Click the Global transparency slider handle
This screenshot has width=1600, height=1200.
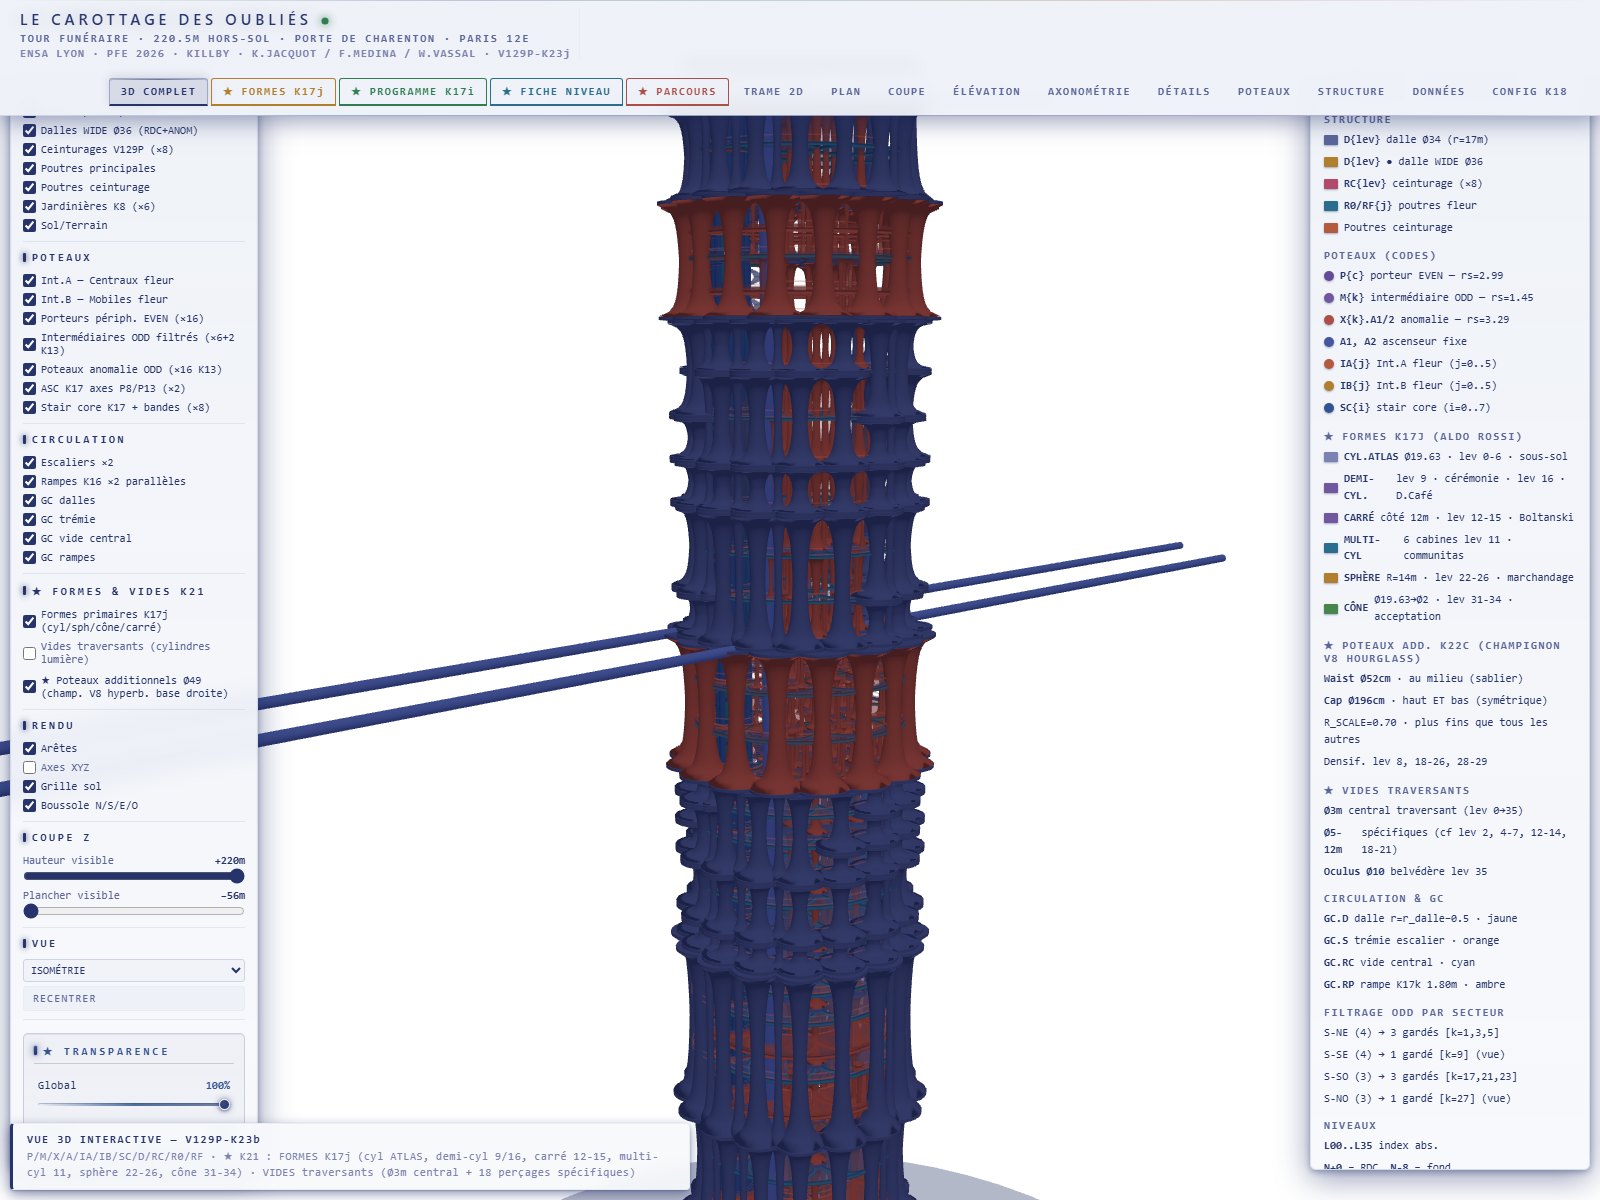tap(224, 1105)
